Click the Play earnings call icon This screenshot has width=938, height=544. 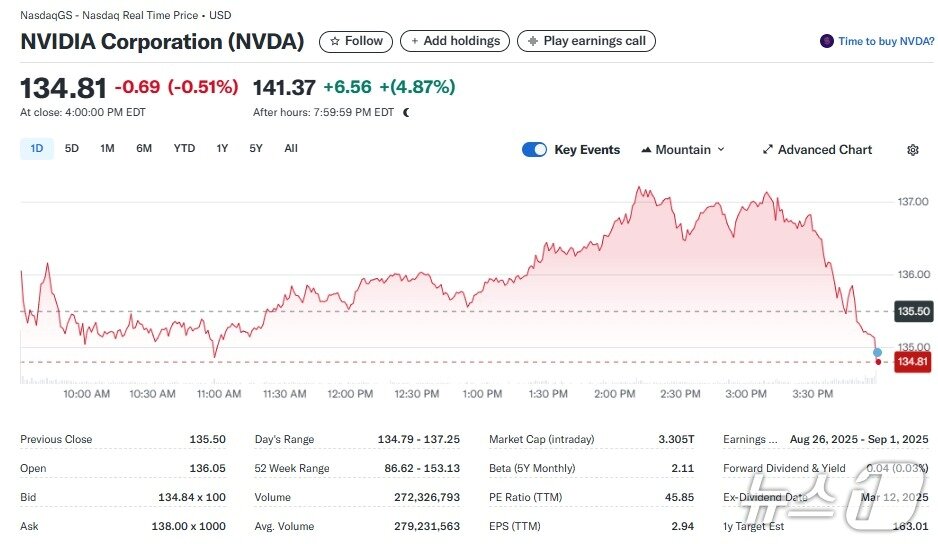tap(533, 41)
